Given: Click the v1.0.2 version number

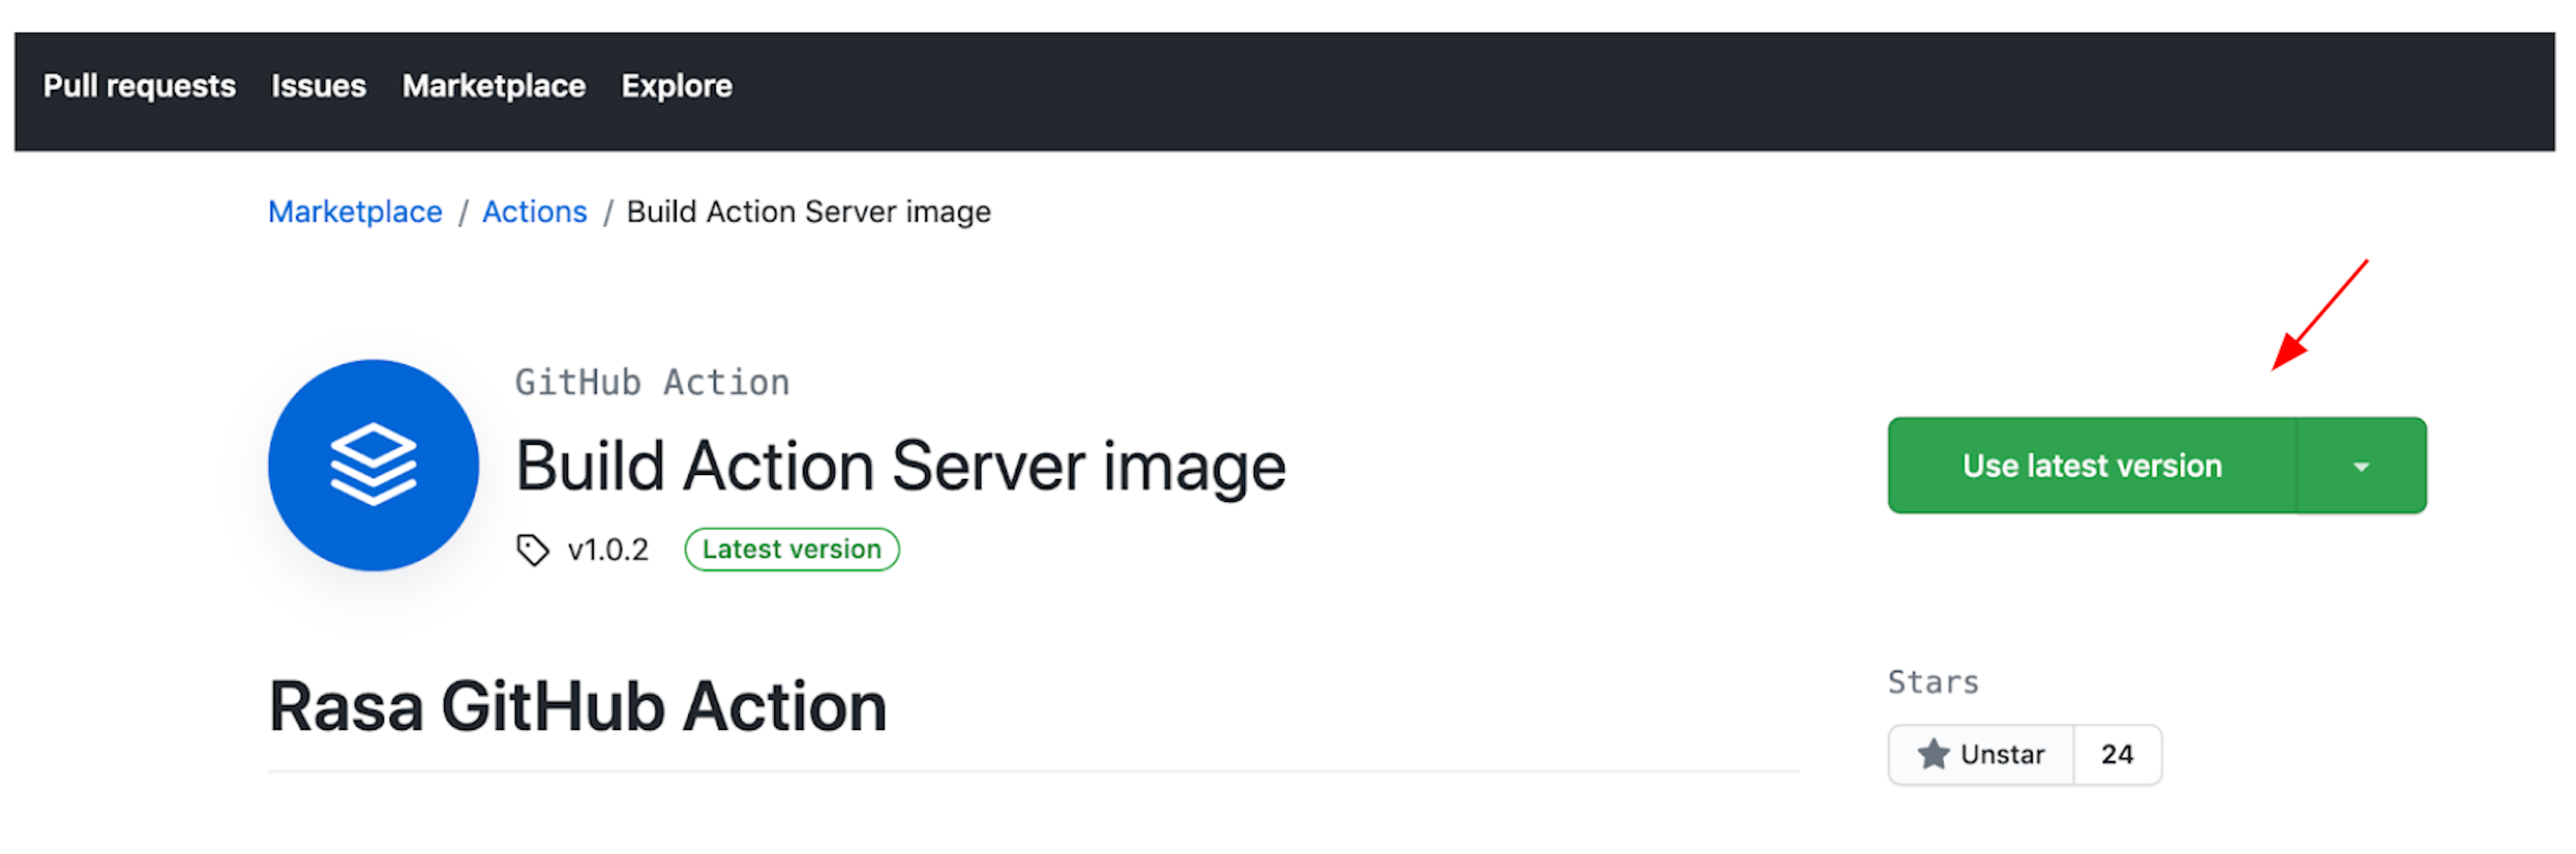Looking at the screenshot, I should click(x=608, y=549).
